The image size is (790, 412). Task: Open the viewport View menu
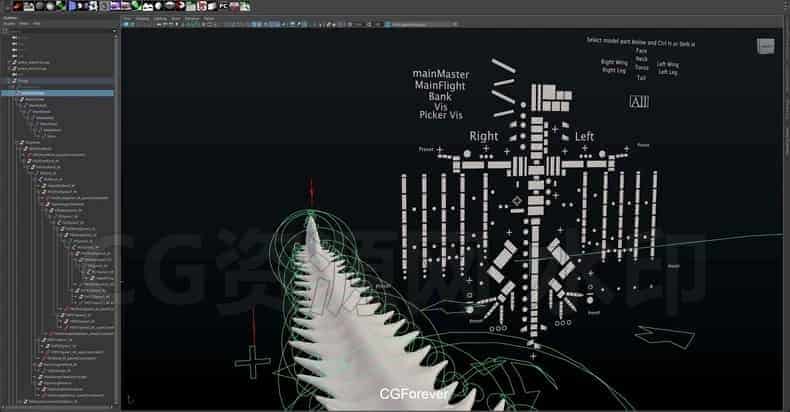pyautogui.click(x=127, y=19)
